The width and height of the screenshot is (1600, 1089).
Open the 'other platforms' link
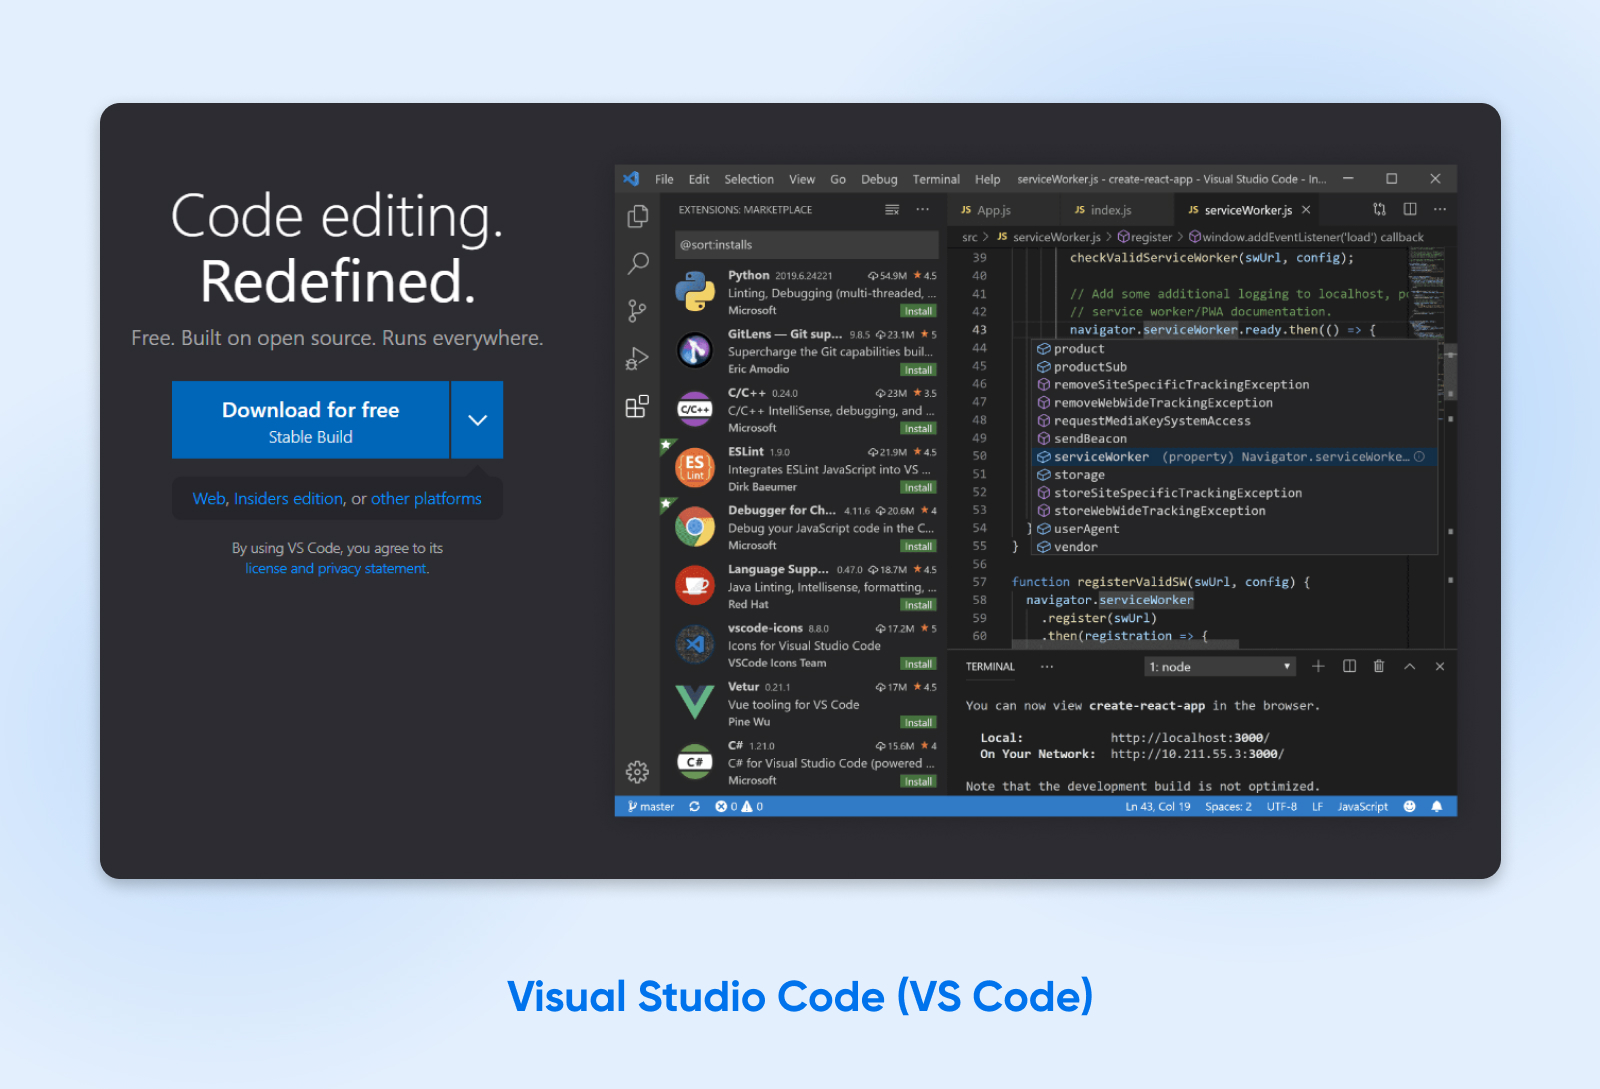coord(427,498)
